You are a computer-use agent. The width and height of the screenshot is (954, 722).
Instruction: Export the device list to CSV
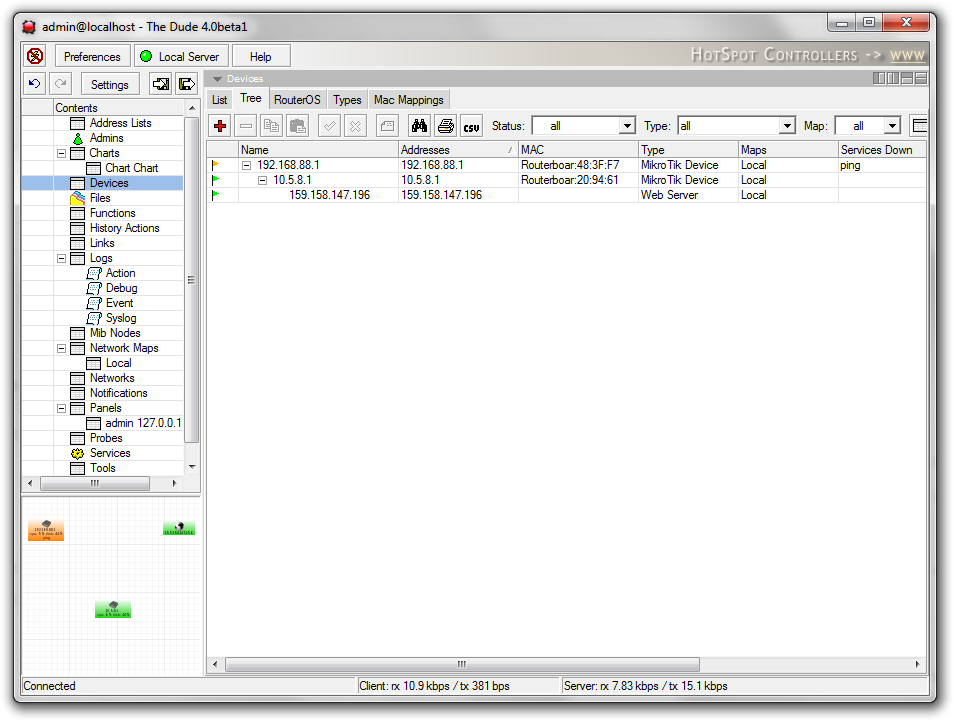pyautogui.click(x=472, y=126)
